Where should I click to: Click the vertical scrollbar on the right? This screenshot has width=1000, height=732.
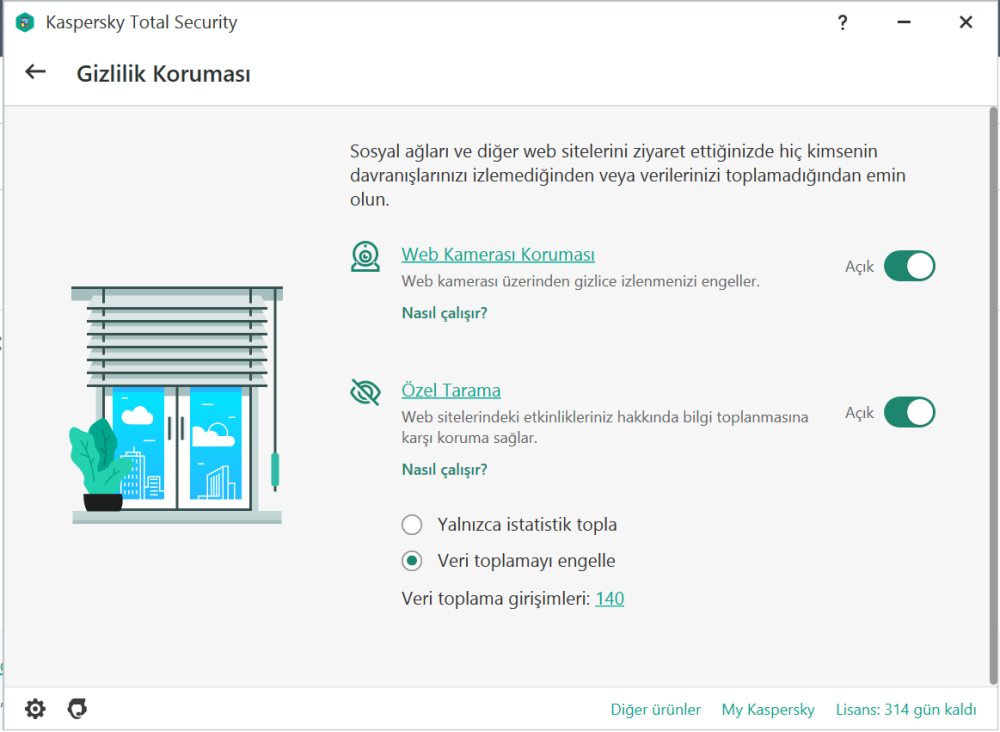(994, 395)
